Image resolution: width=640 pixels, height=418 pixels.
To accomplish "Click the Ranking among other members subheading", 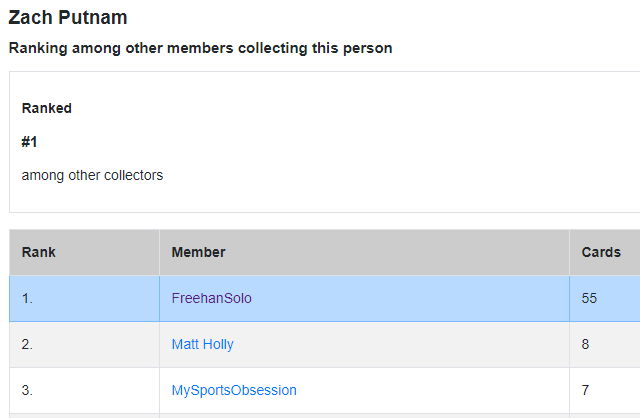I will click(x=200, y=48).
